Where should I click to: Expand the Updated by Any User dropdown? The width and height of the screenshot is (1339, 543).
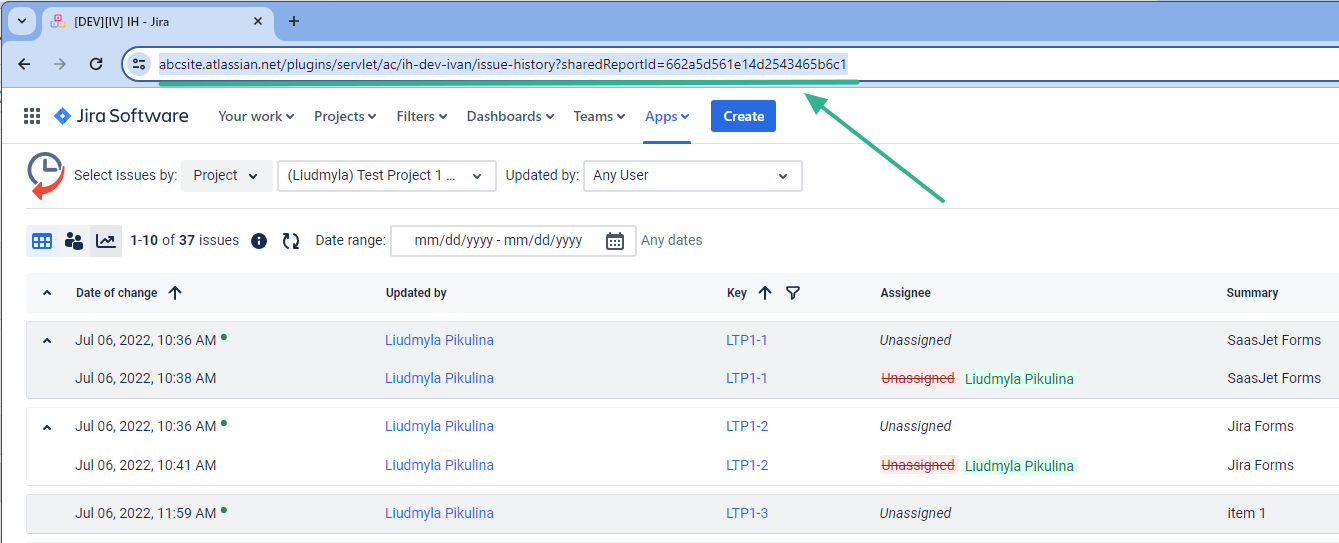click(692, 176)
